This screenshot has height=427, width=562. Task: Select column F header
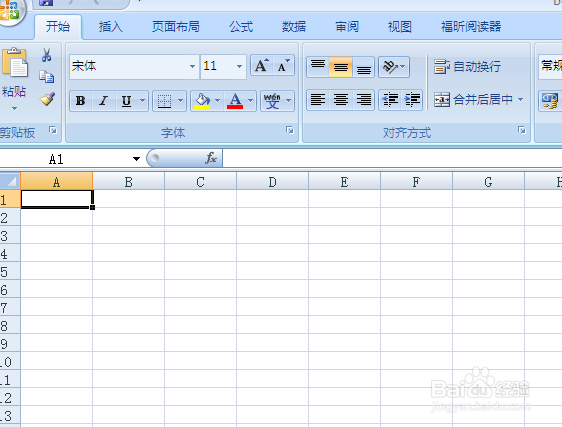(416, 182)
